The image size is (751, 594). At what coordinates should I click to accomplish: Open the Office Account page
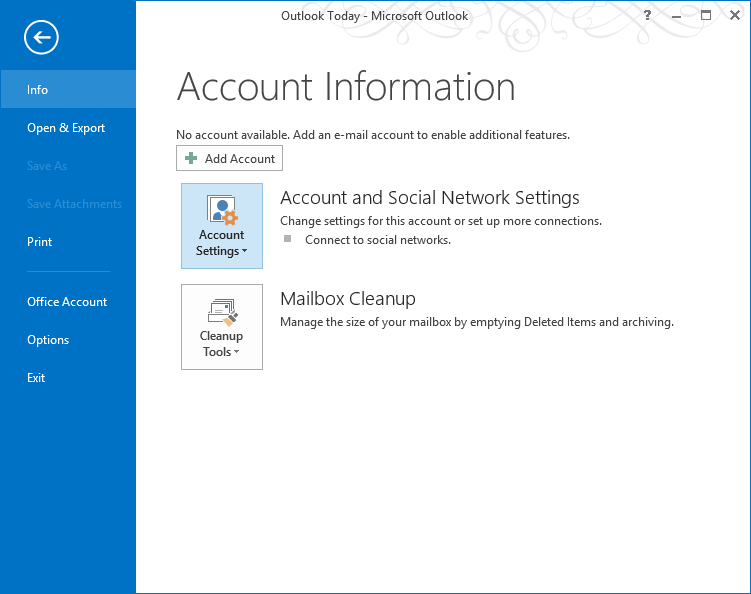[x=67, y=302]
